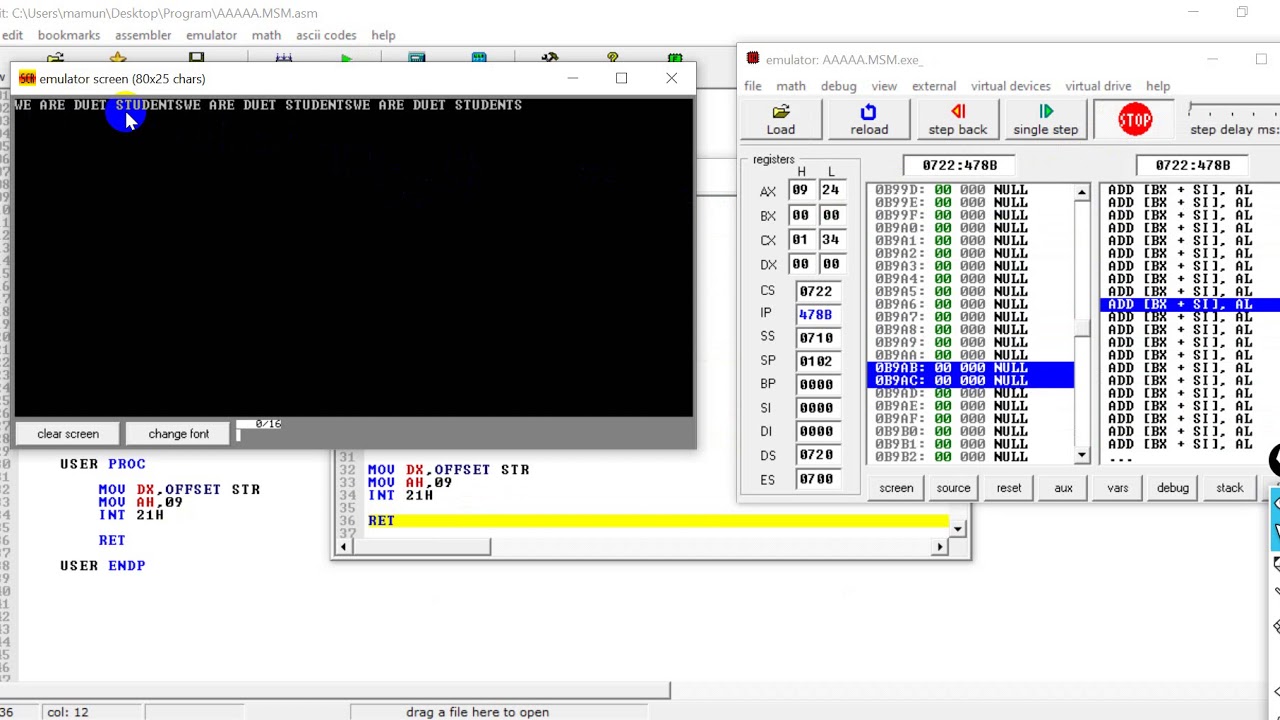
Task: Click the Load folder button in emulator
Action: 781,119
